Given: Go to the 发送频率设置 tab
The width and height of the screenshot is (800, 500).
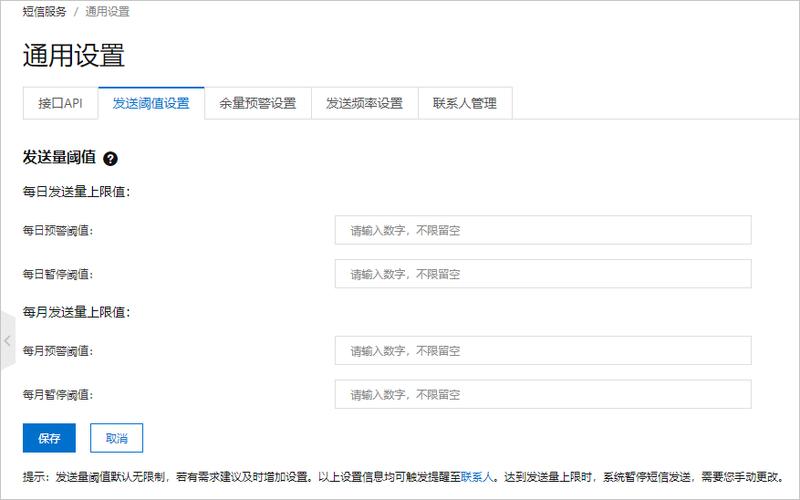Looking at the screenshot, I should (364, 104).
